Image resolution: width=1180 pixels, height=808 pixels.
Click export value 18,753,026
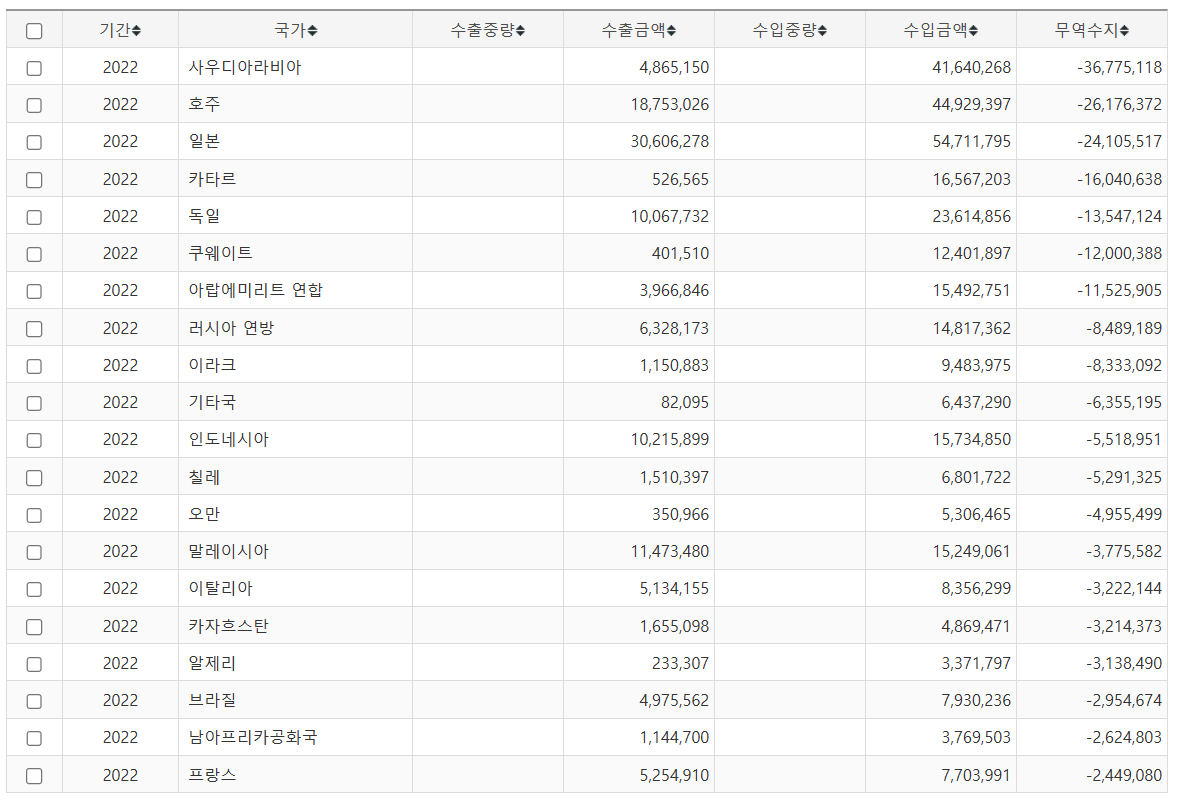(x=670, y=104)
